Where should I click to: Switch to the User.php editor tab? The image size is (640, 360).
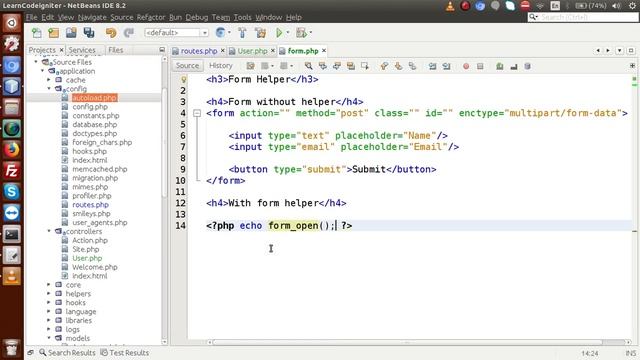coord(252,51)
